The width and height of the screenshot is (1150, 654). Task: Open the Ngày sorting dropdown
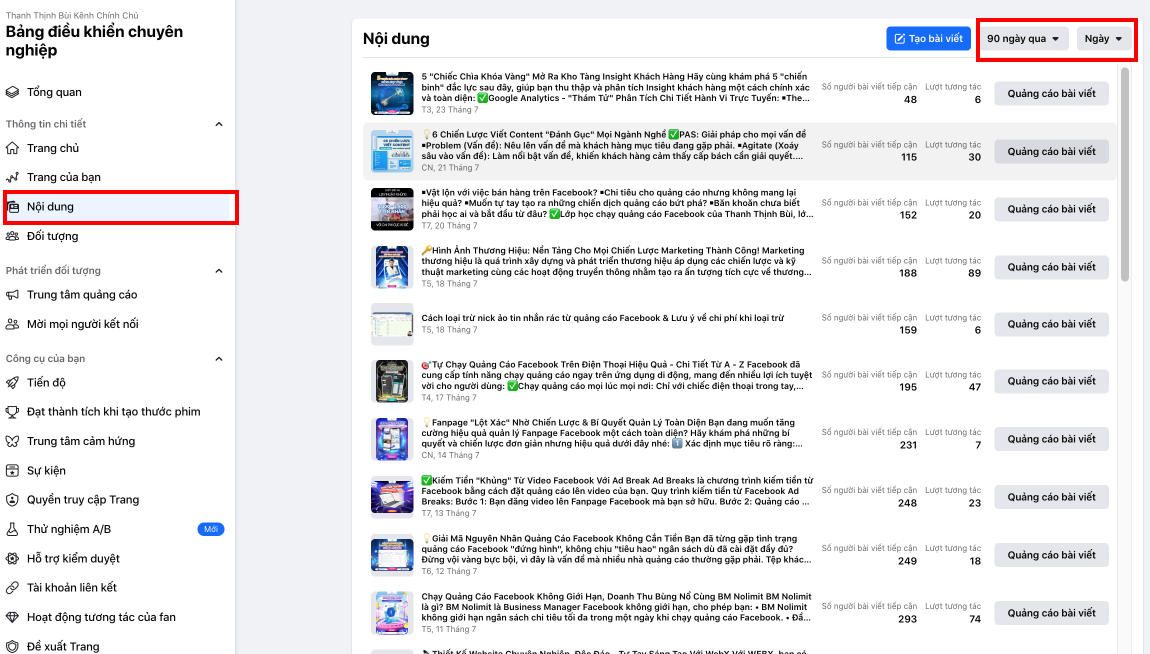(1104, 39)
